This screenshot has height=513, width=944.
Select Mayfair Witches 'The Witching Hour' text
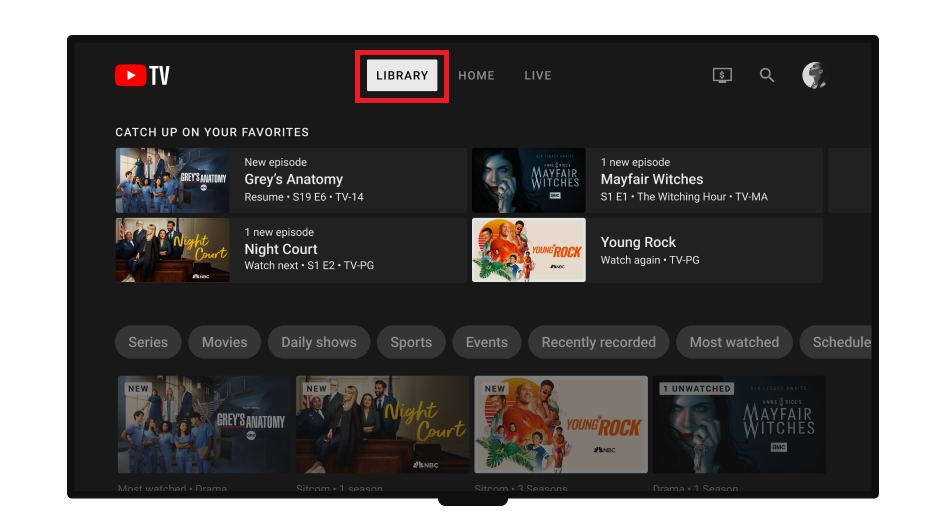coord(684,197)
